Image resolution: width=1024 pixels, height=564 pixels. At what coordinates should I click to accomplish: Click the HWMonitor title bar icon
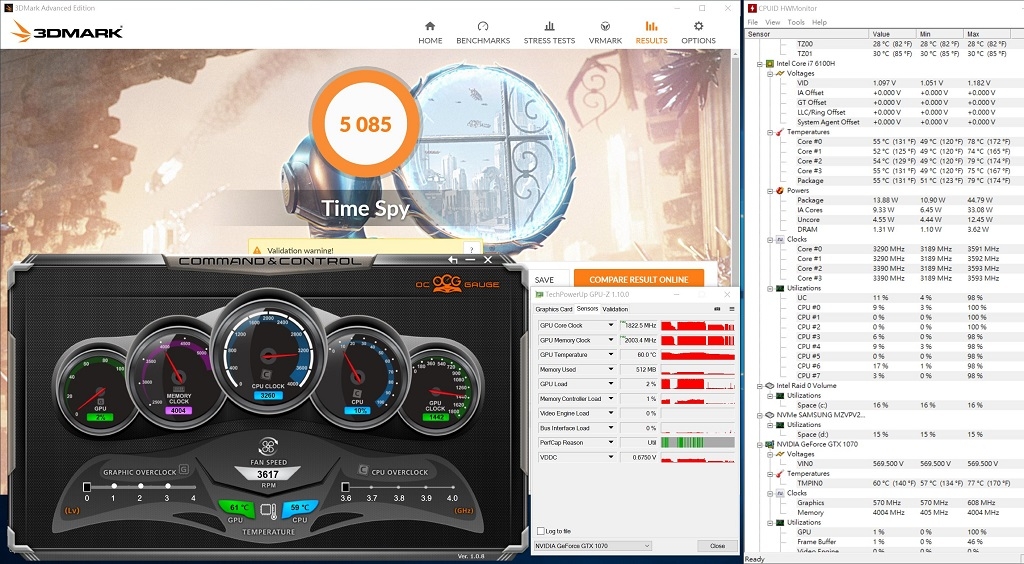(x=752, y=8)
